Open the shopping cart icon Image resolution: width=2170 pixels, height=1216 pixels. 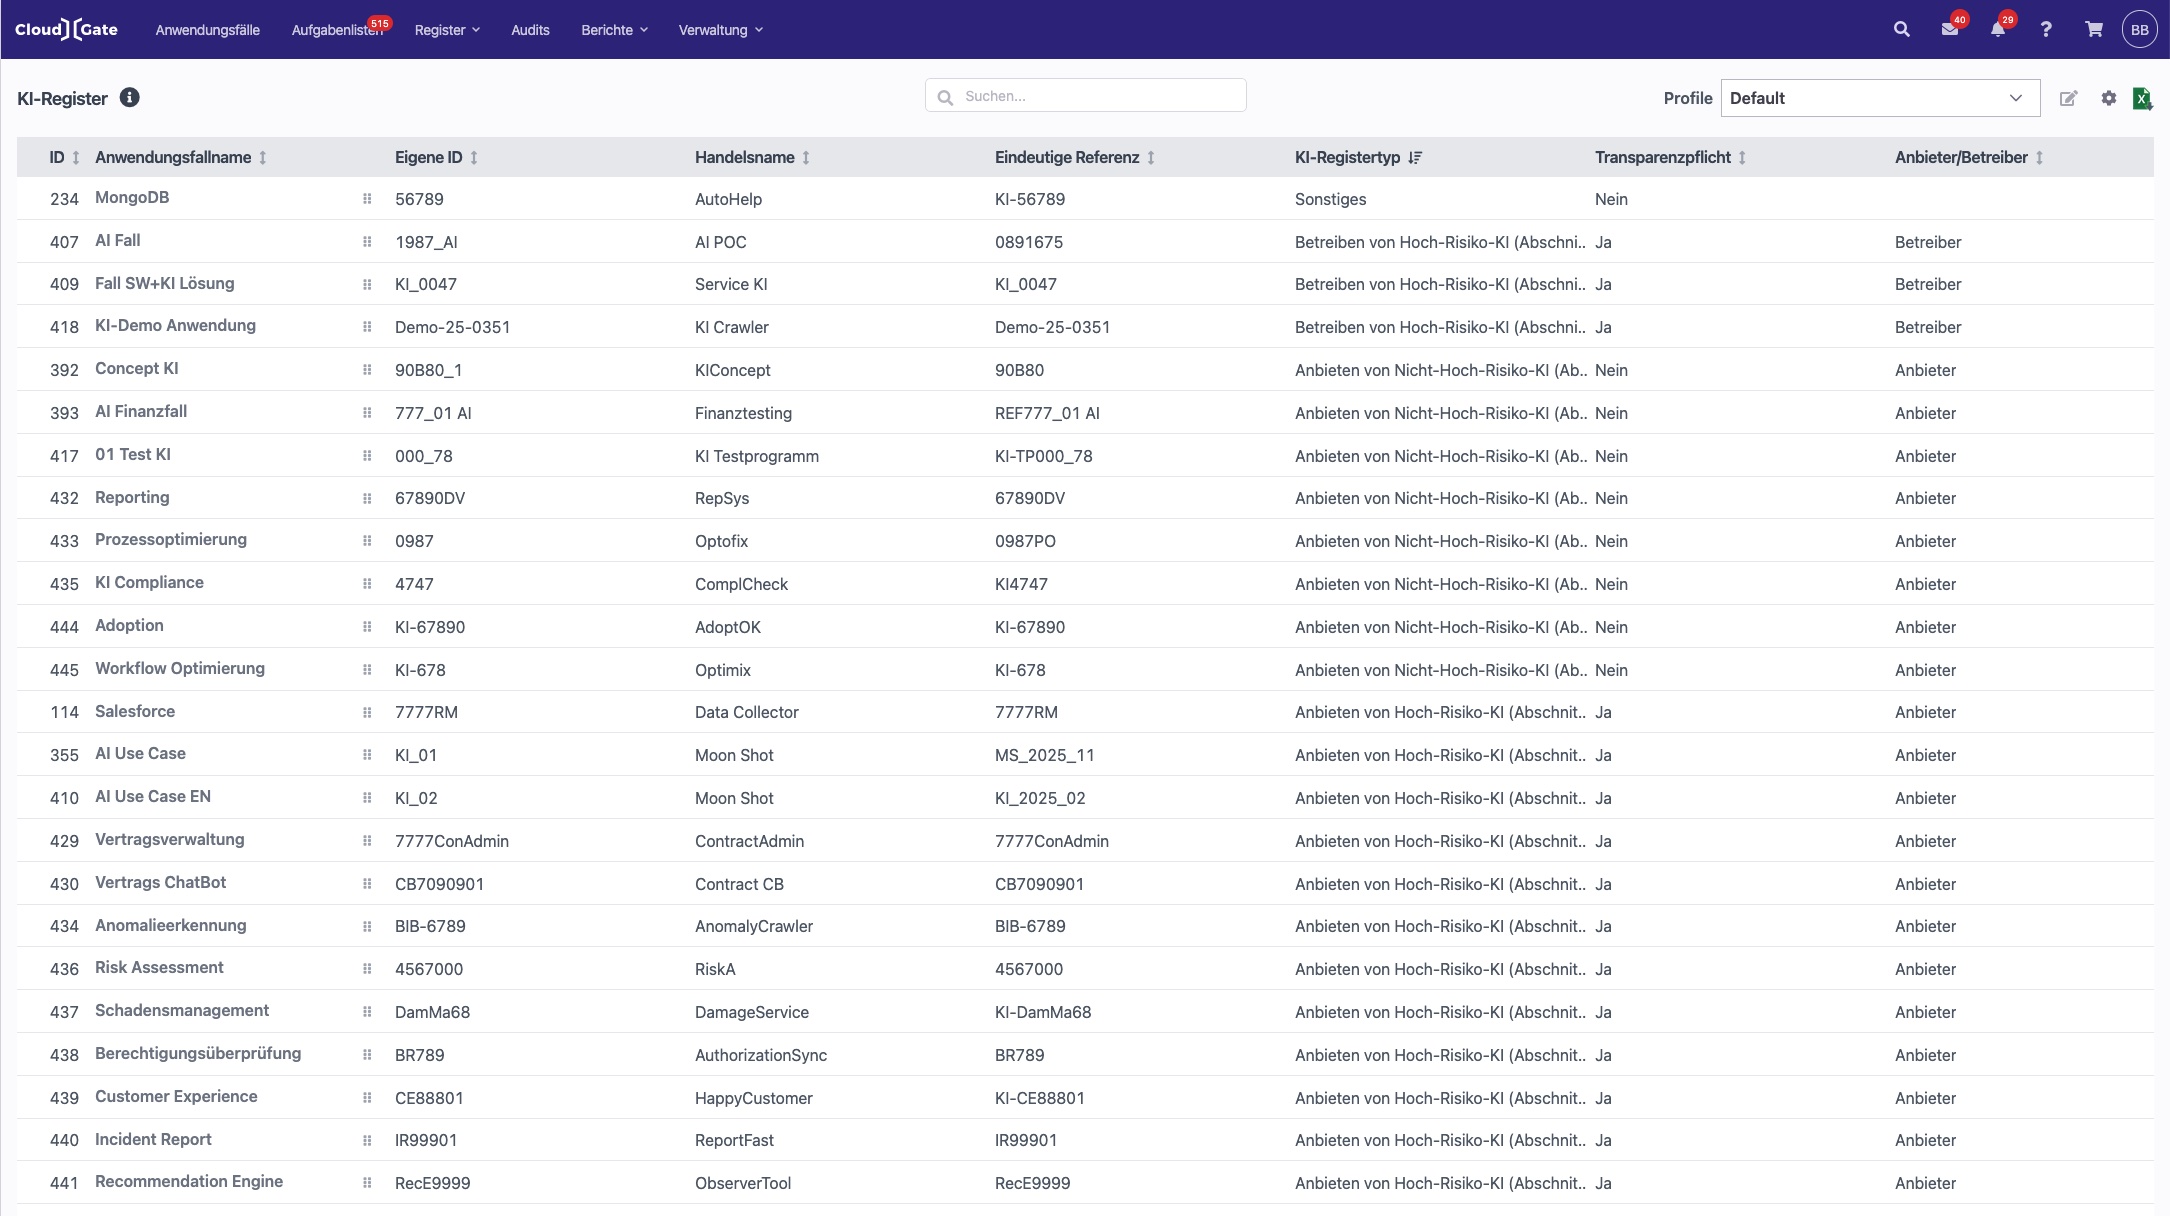click(x=2094, y=29)
